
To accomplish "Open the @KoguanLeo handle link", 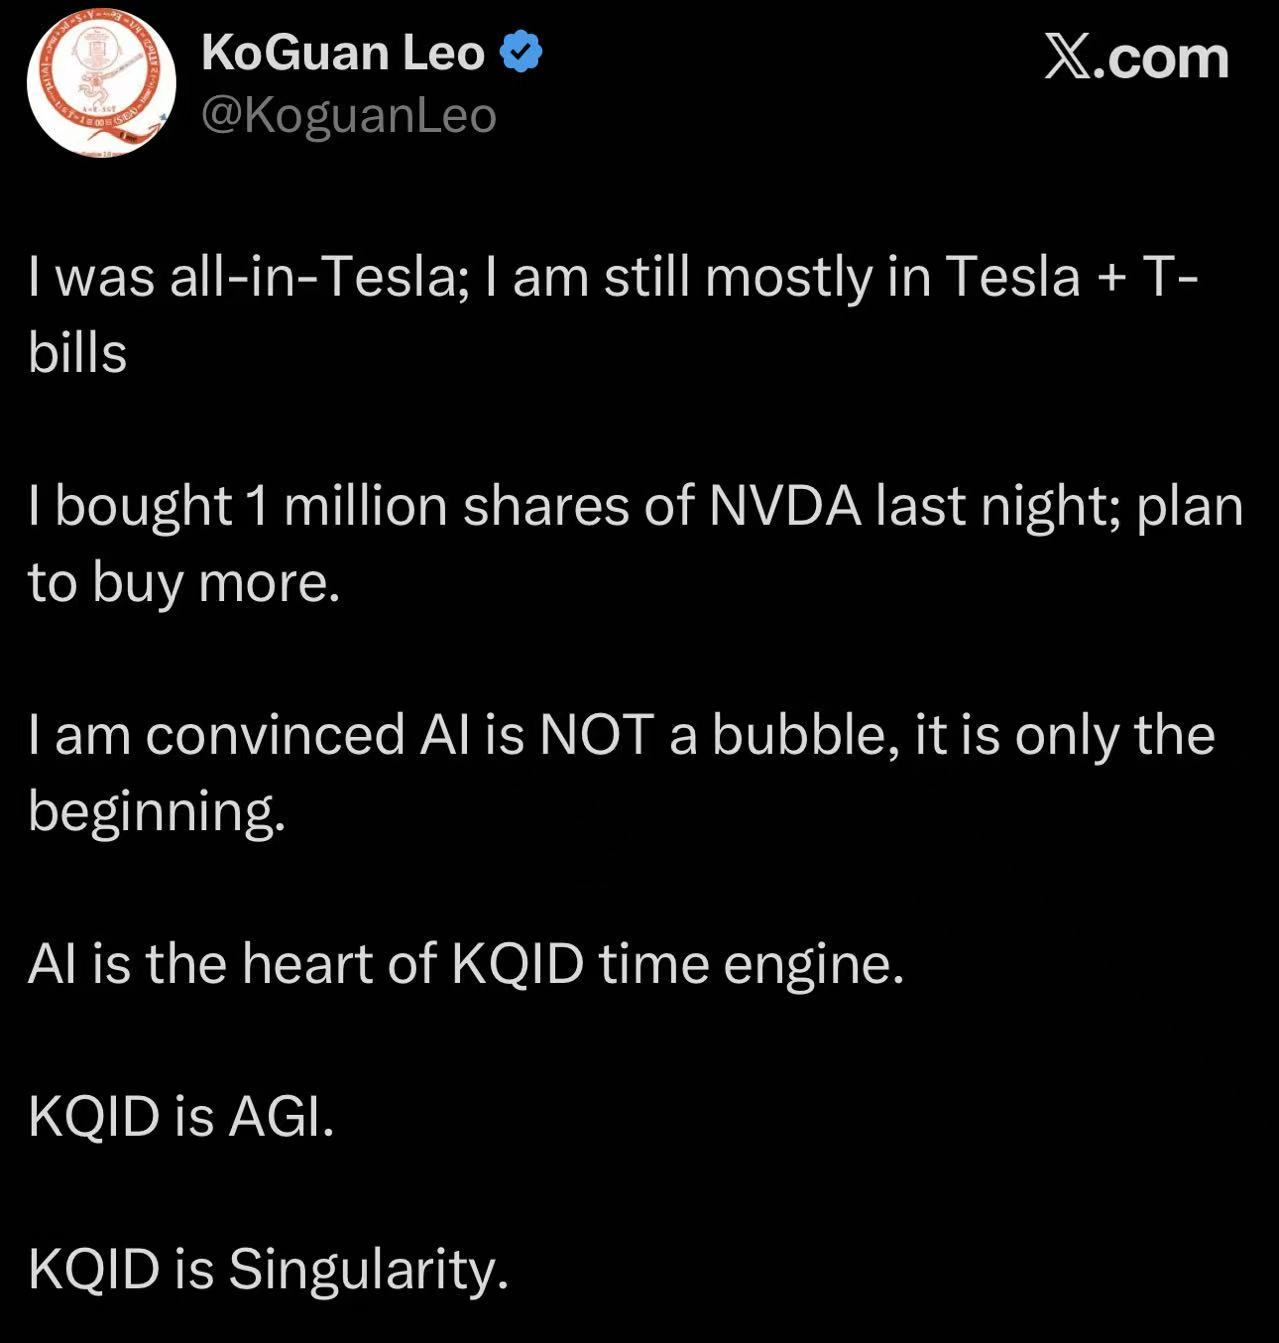I will point(349,115).
